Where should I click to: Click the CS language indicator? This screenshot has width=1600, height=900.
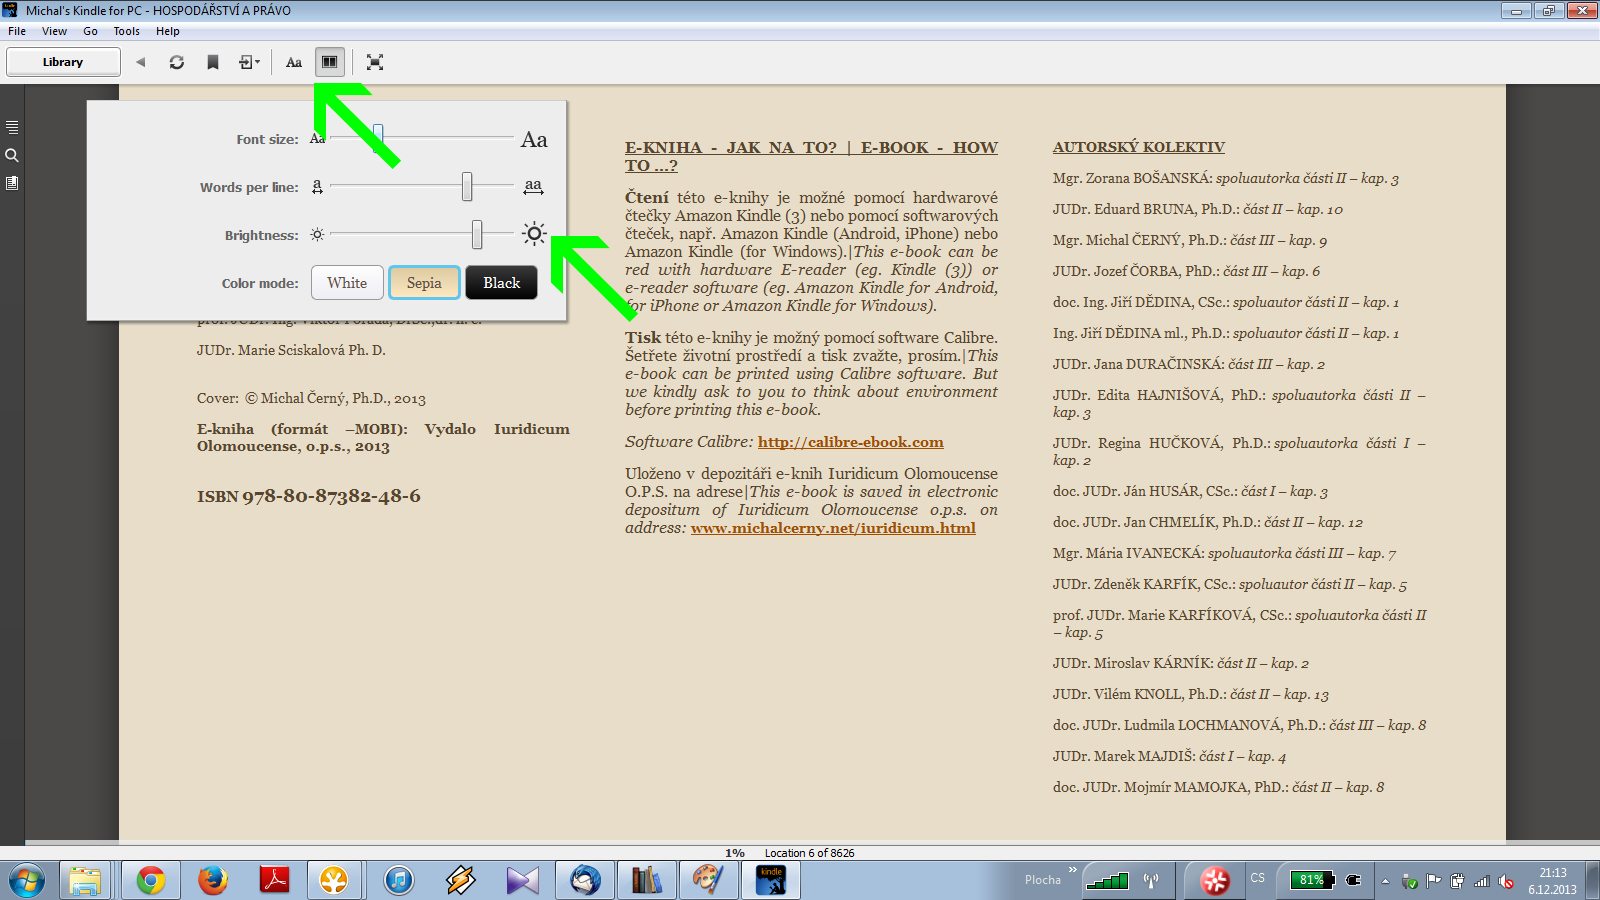pos(1257,878)
